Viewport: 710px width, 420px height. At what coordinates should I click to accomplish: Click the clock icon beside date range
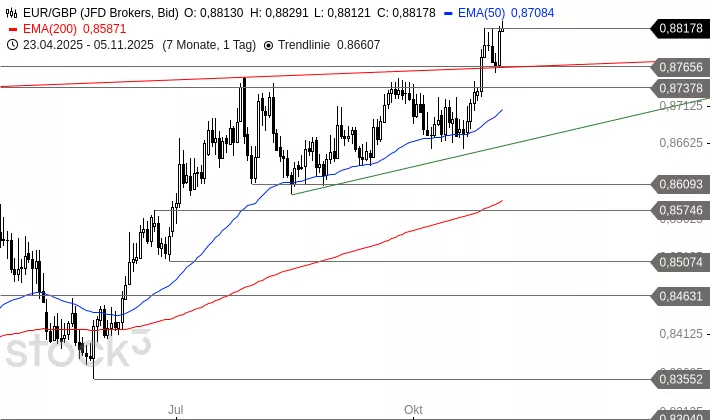tap(11, 45)
